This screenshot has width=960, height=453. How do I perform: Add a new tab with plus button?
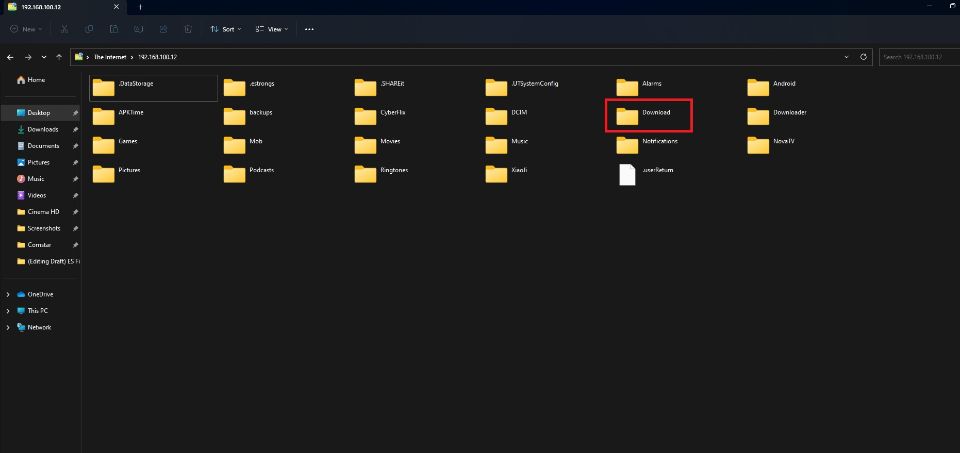tap(140, 7)
